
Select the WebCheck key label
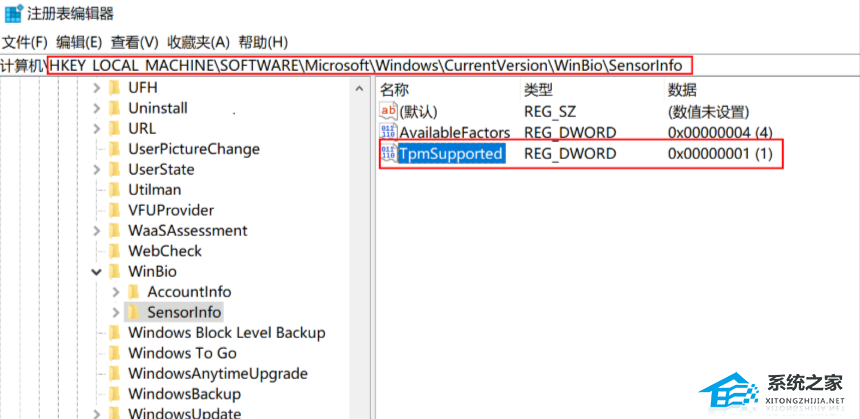(165, 251)
